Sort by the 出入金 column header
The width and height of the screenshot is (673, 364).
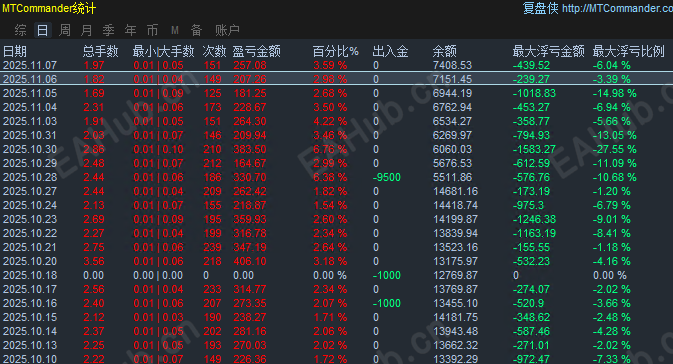390,52
